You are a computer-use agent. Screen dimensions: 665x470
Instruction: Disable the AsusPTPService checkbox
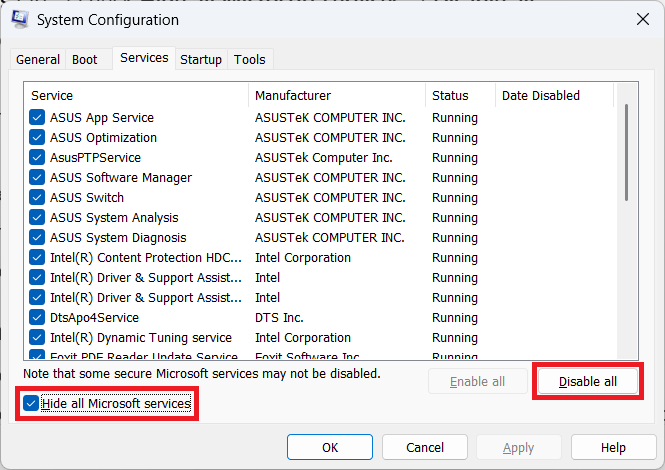[x=38, y=158]
